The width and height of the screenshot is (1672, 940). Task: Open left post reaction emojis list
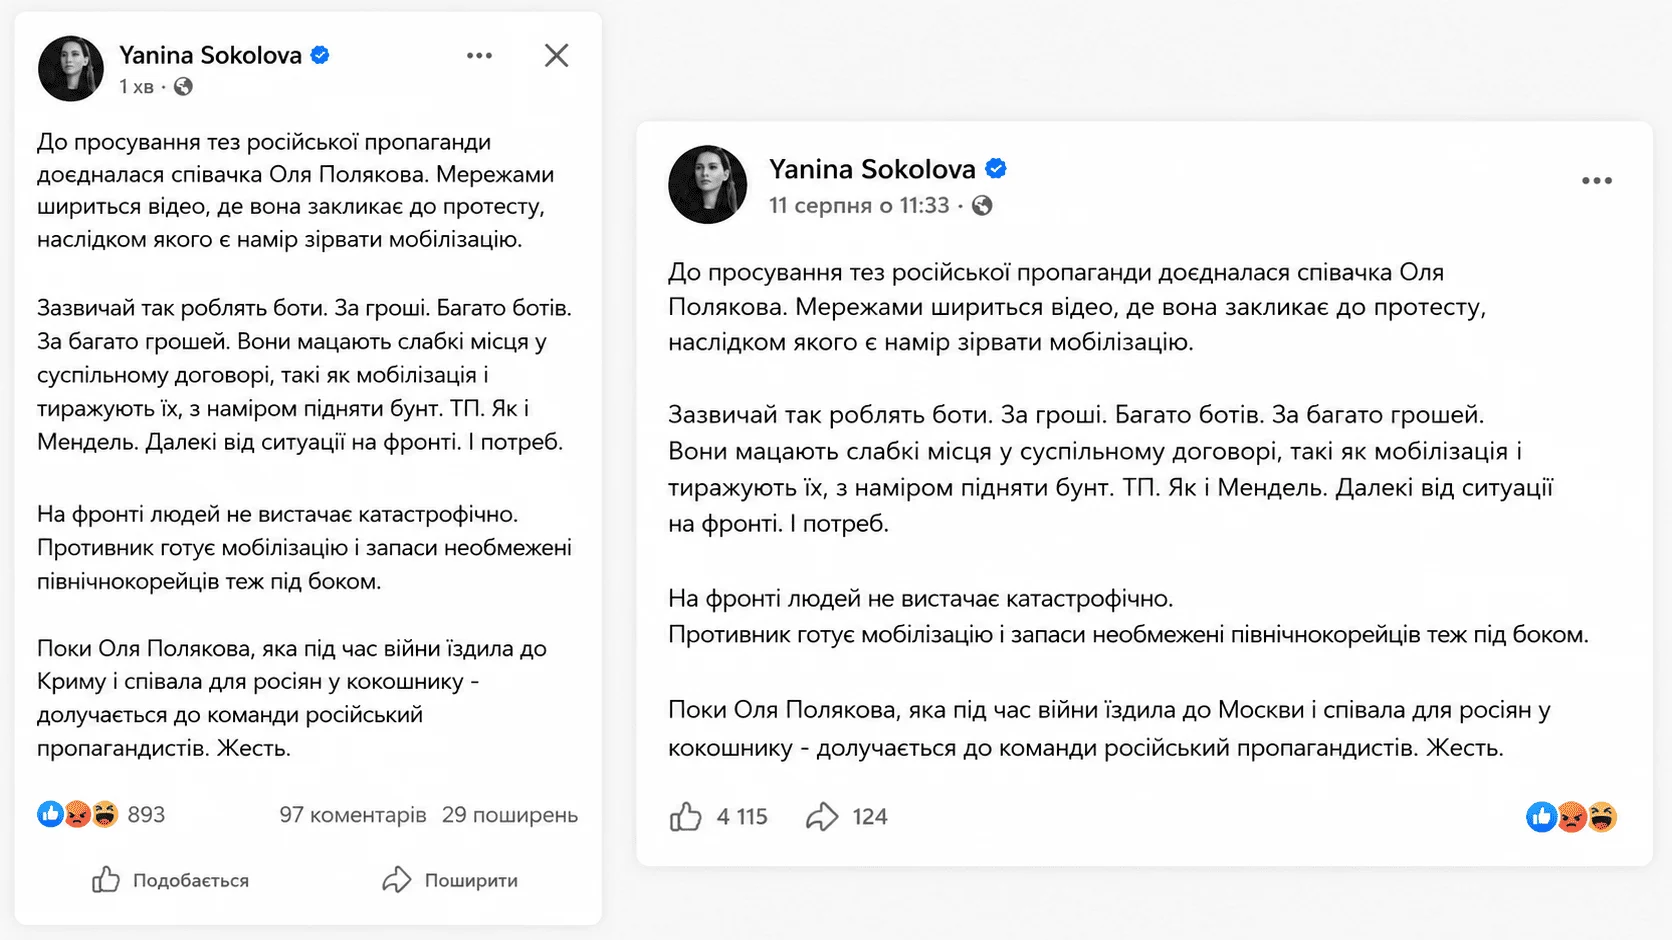coord(78,815)
